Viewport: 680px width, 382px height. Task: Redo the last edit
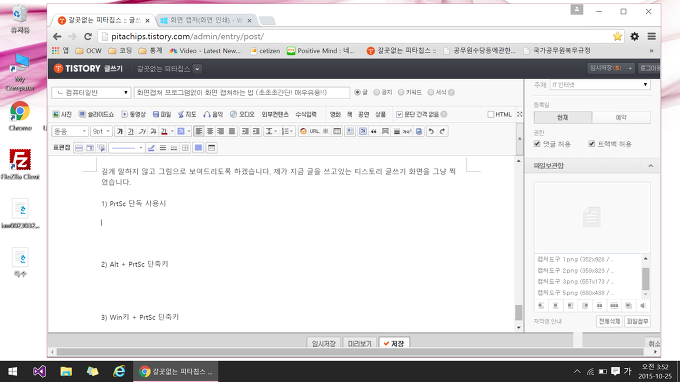[442, 131]
